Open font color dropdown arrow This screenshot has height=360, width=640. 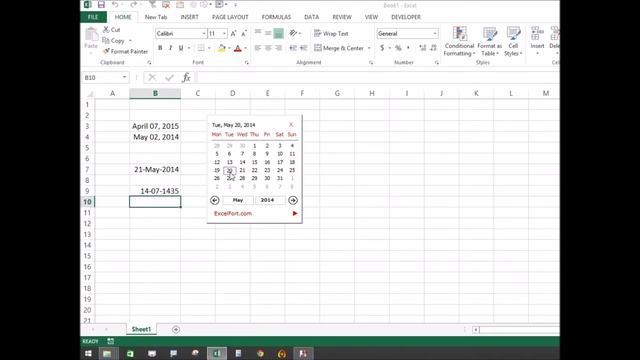[x=245, y=48]
